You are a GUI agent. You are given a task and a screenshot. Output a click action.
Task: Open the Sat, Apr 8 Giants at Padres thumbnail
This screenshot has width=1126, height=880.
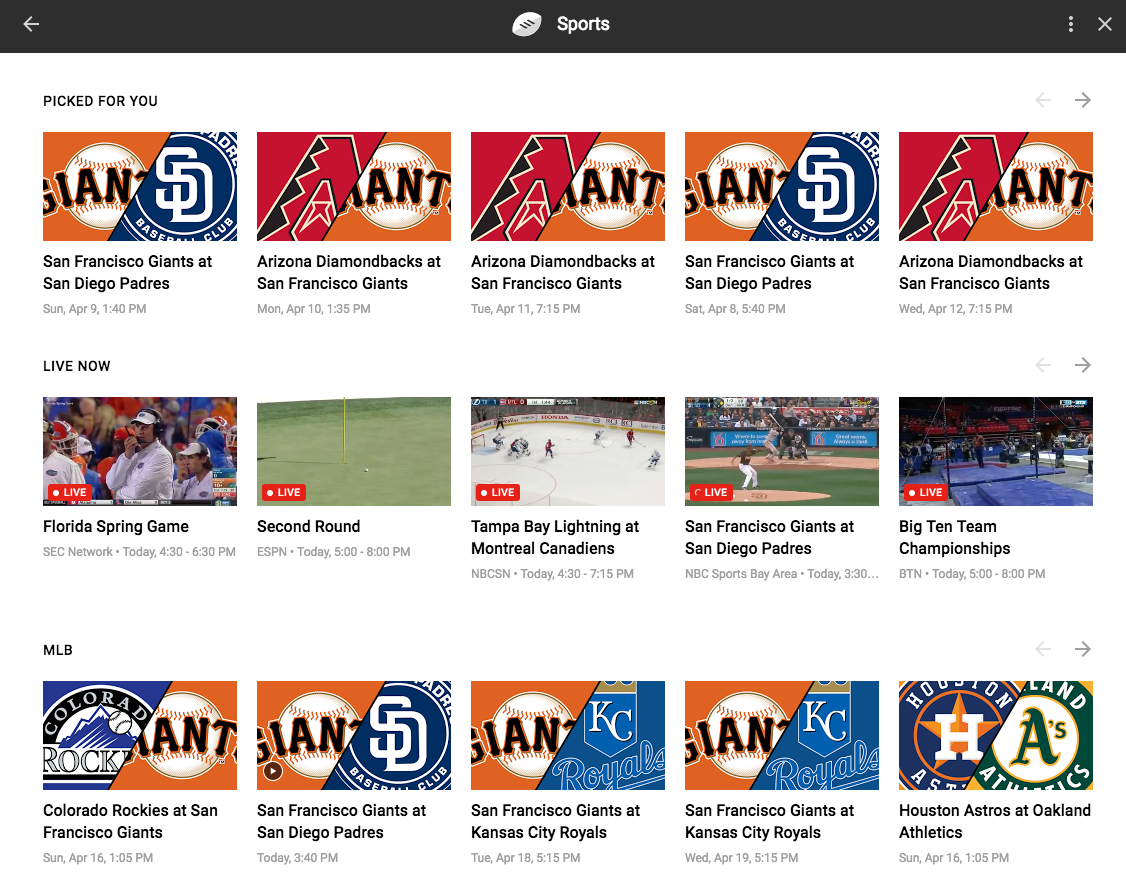pyautogui.click(x=782, y=186)
